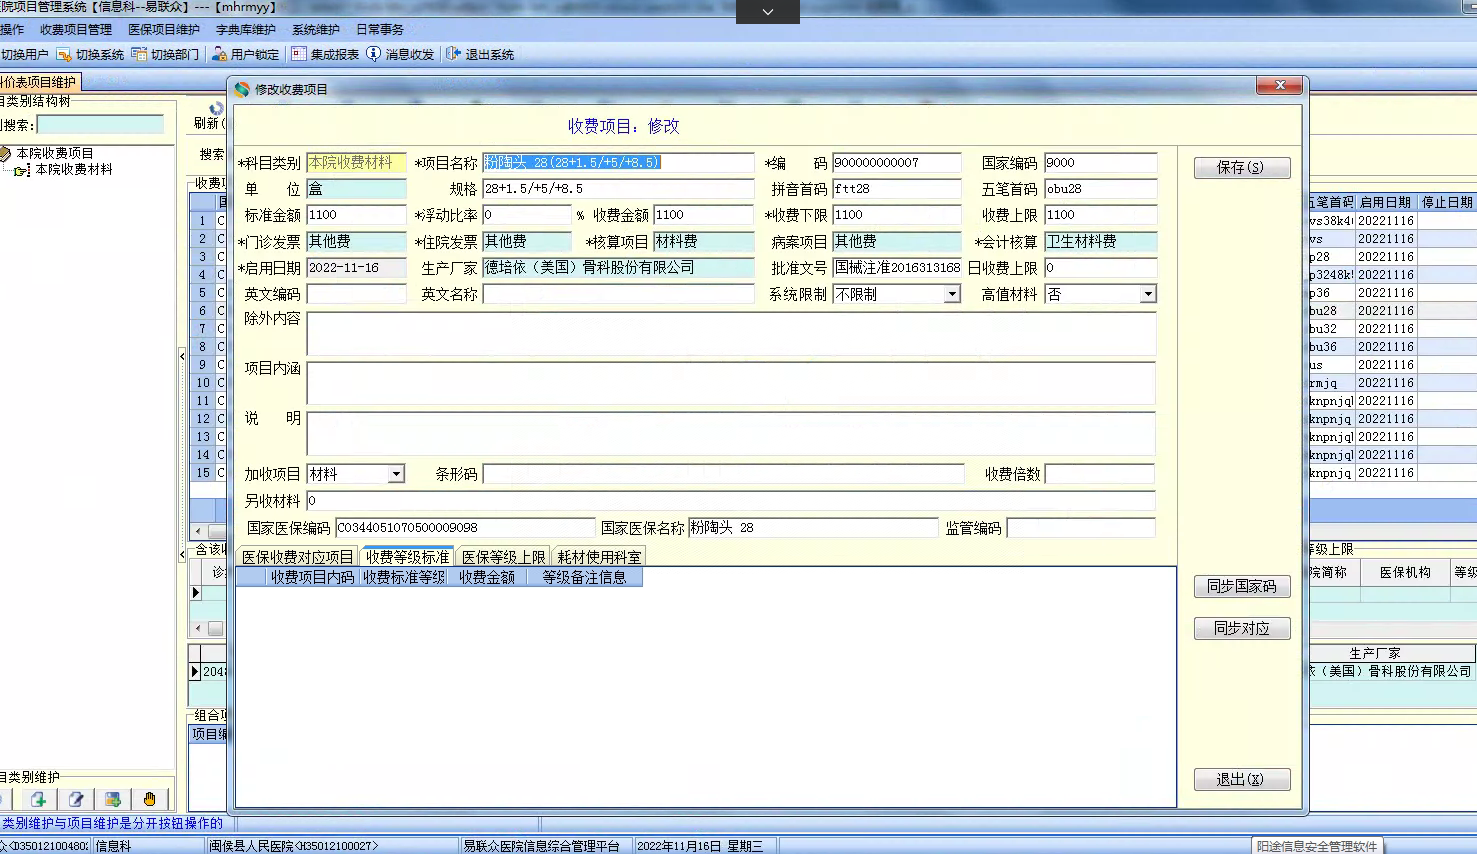The width and height of the screenshot is (1477, 854).
Task: Click the 国家编码 input field
Action: pos(1100,162)
